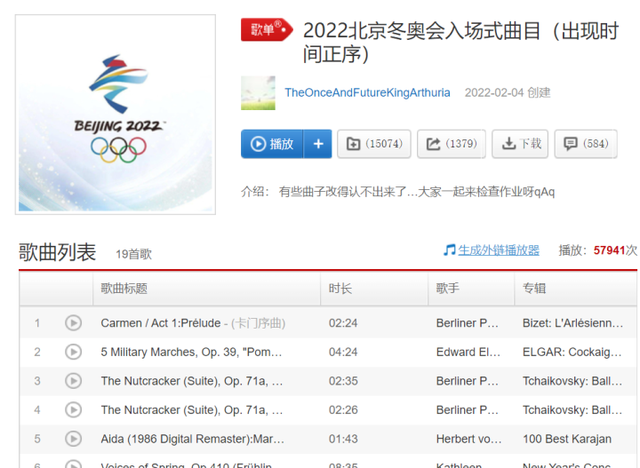Open album ELGAR: Cockaig…
Screen dimensions: 640x468
[x=572, y=352]
